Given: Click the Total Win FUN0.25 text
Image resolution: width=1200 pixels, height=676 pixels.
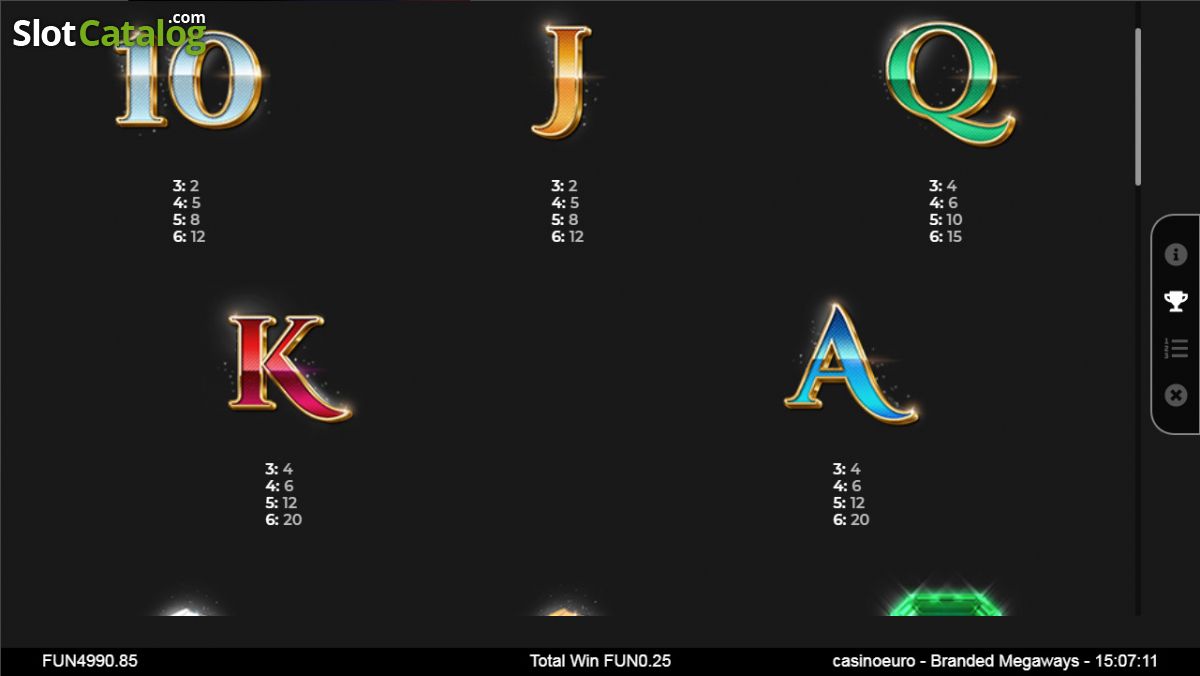Looking at the screenshot, I should pos(600,661).
